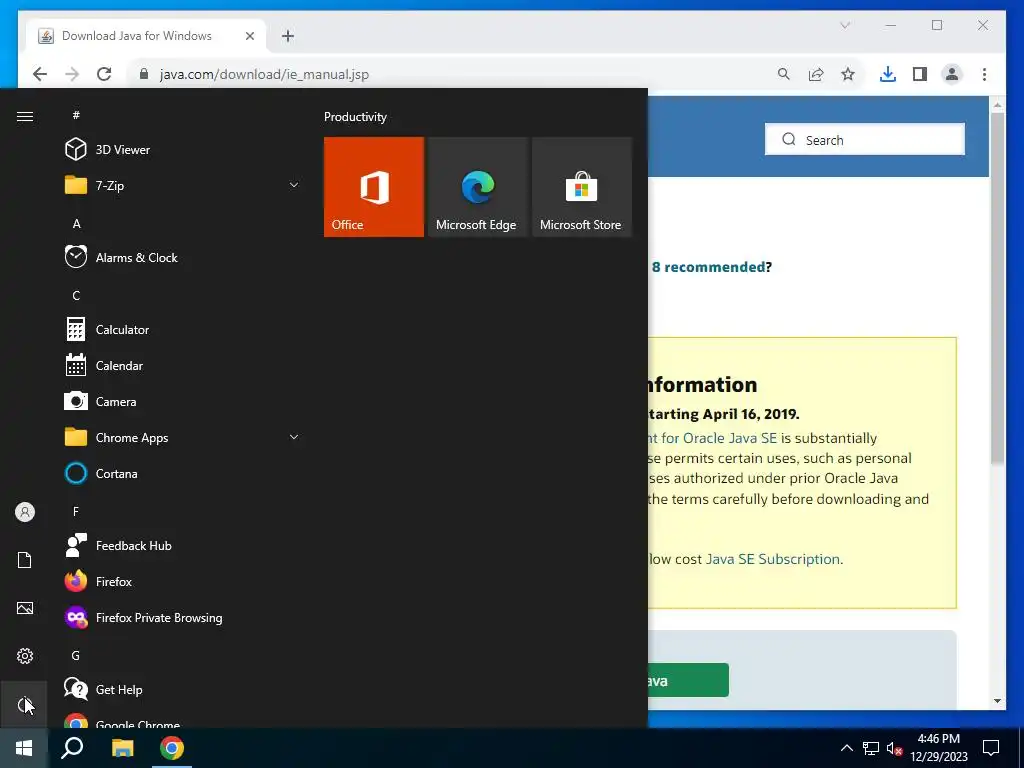The image size is (1024, 768).
Task: Click the Office tile
Action: click(374, 187)
